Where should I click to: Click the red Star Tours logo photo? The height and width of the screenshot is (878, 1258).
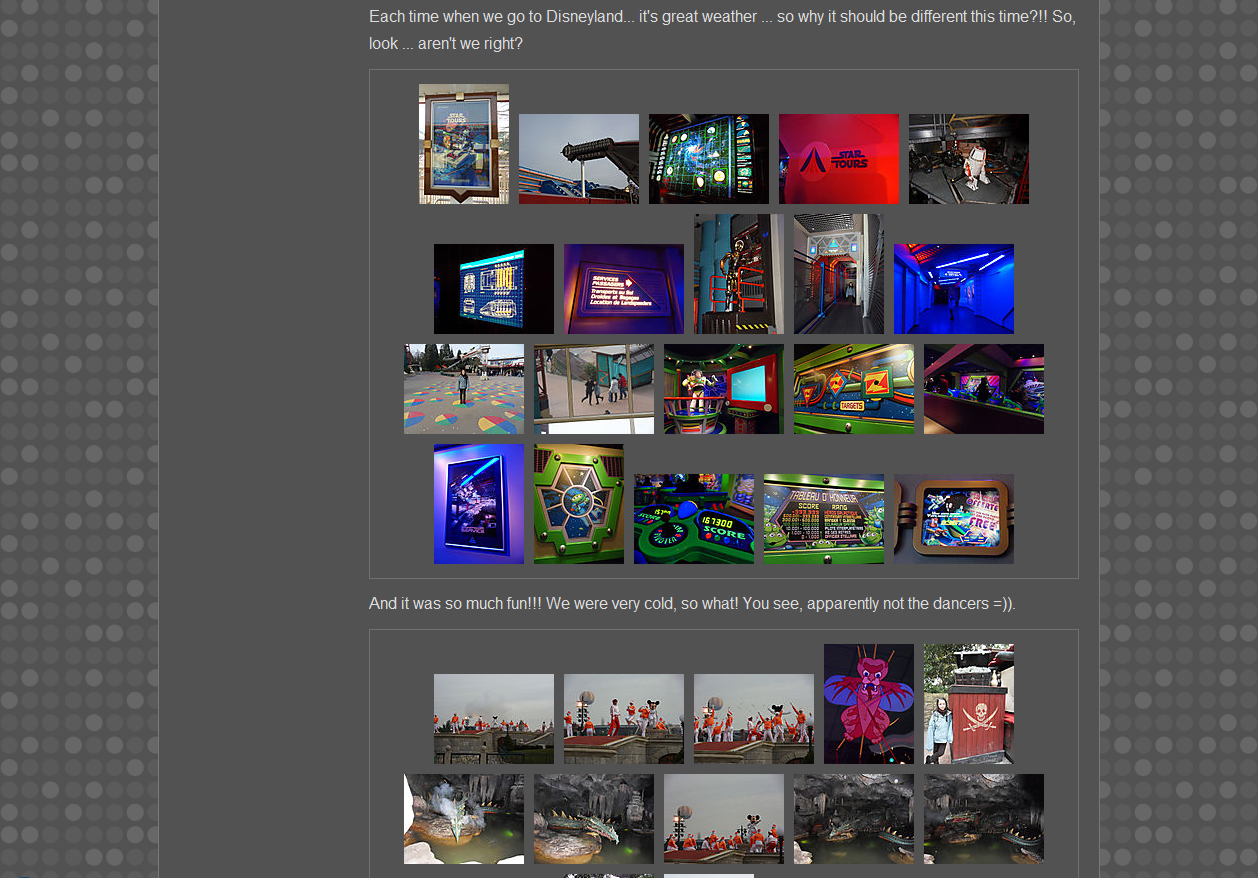point(838,159)
